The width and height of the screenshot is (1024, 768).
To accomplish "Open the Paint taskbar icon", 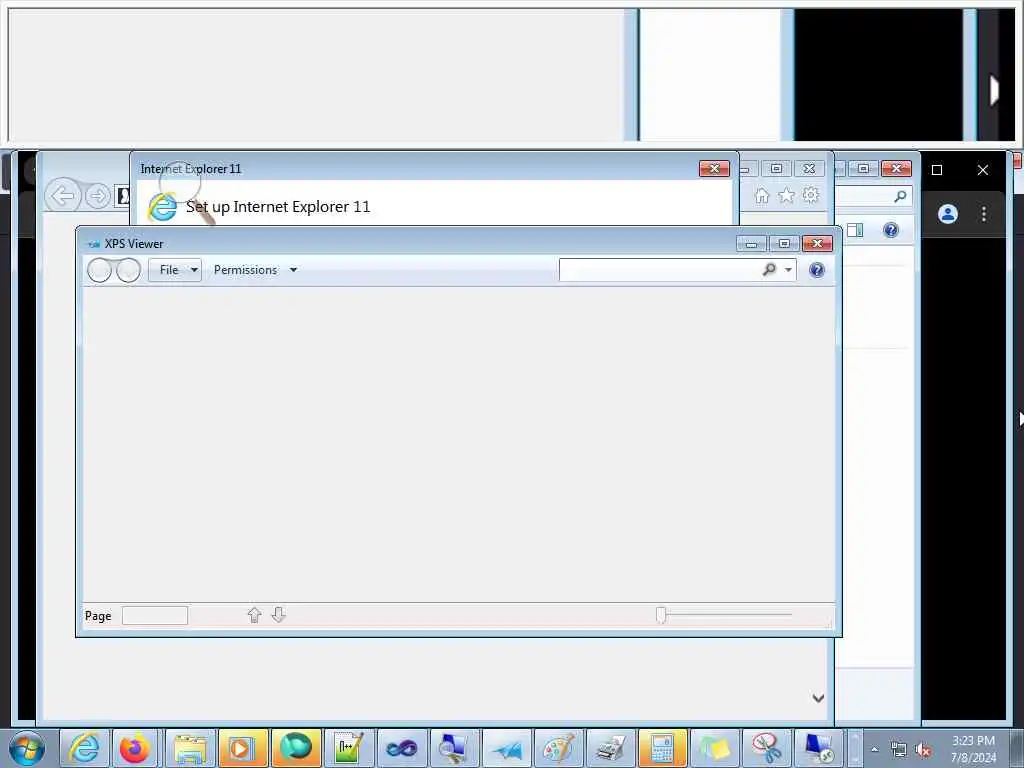I will [559, 748].
